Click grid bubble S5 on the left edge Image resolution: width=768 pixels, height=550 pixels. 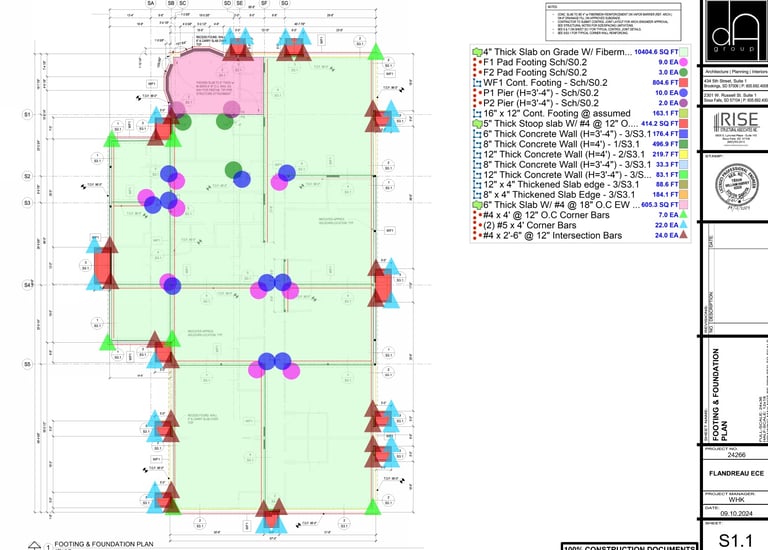(27, 364)
